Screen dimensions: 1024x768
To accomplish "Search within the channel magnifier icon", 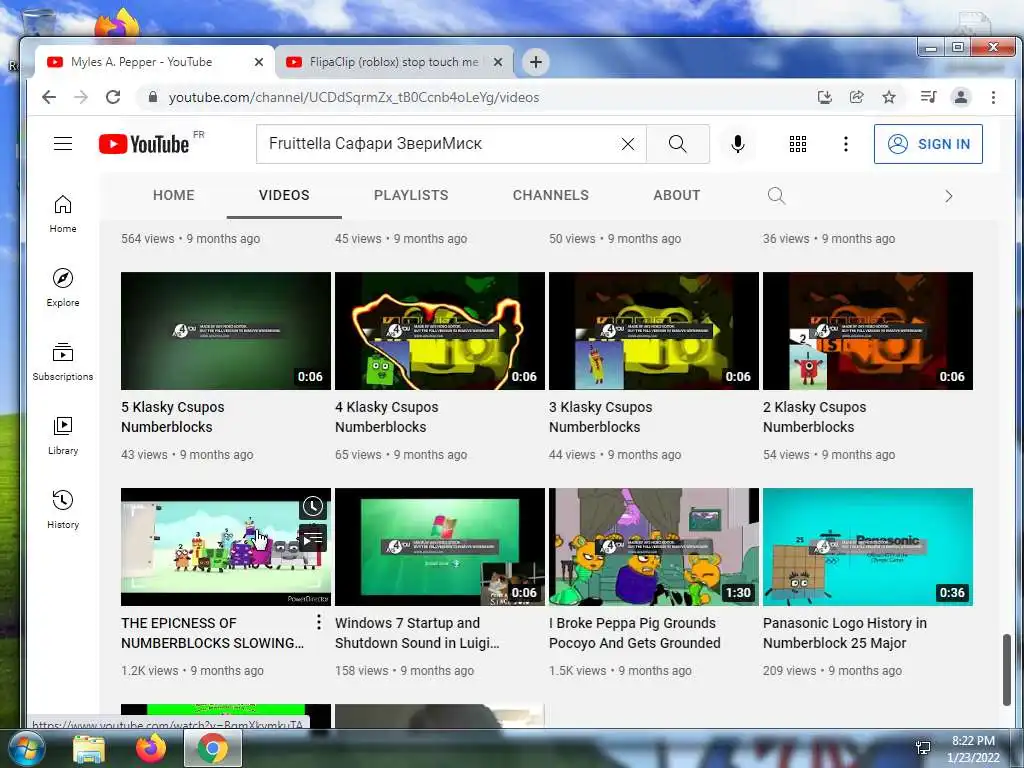I will (x=776, y=195).
